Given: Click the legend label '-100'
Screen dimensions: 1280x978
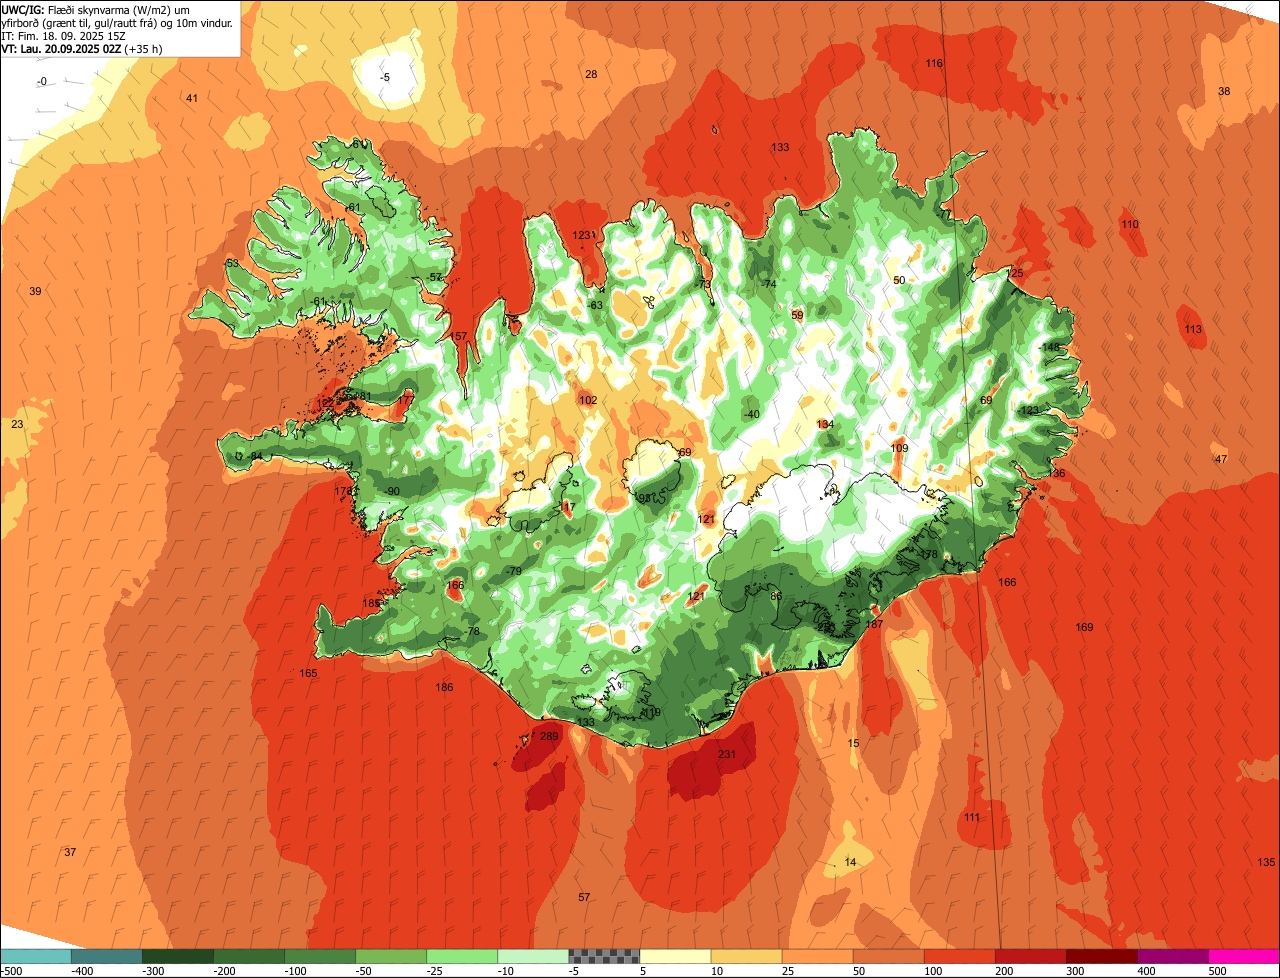Looking at the screenshot, I should click(x=295, y=971).
